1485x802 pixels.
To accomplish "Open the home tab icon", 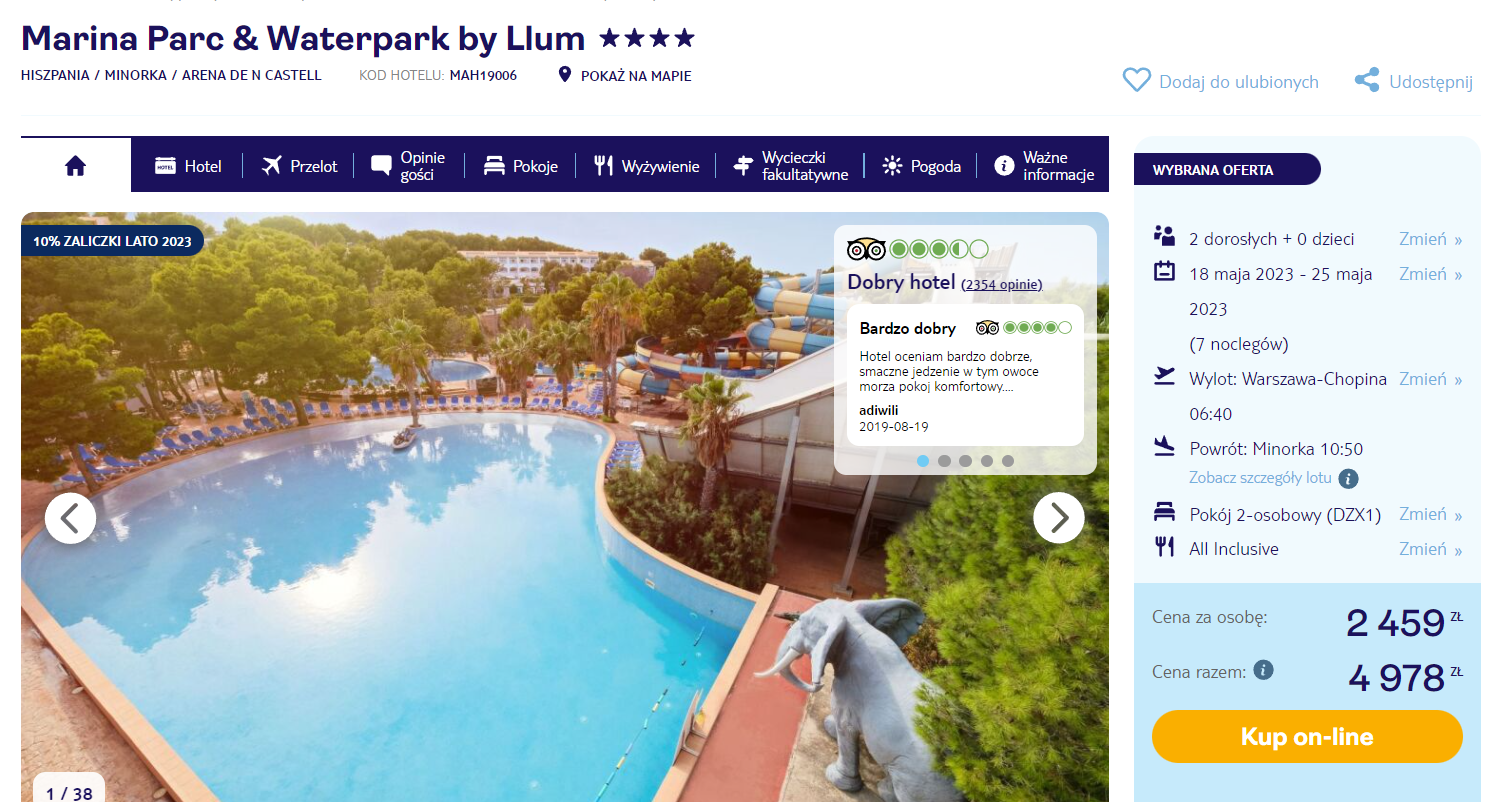I will [76, 166].
